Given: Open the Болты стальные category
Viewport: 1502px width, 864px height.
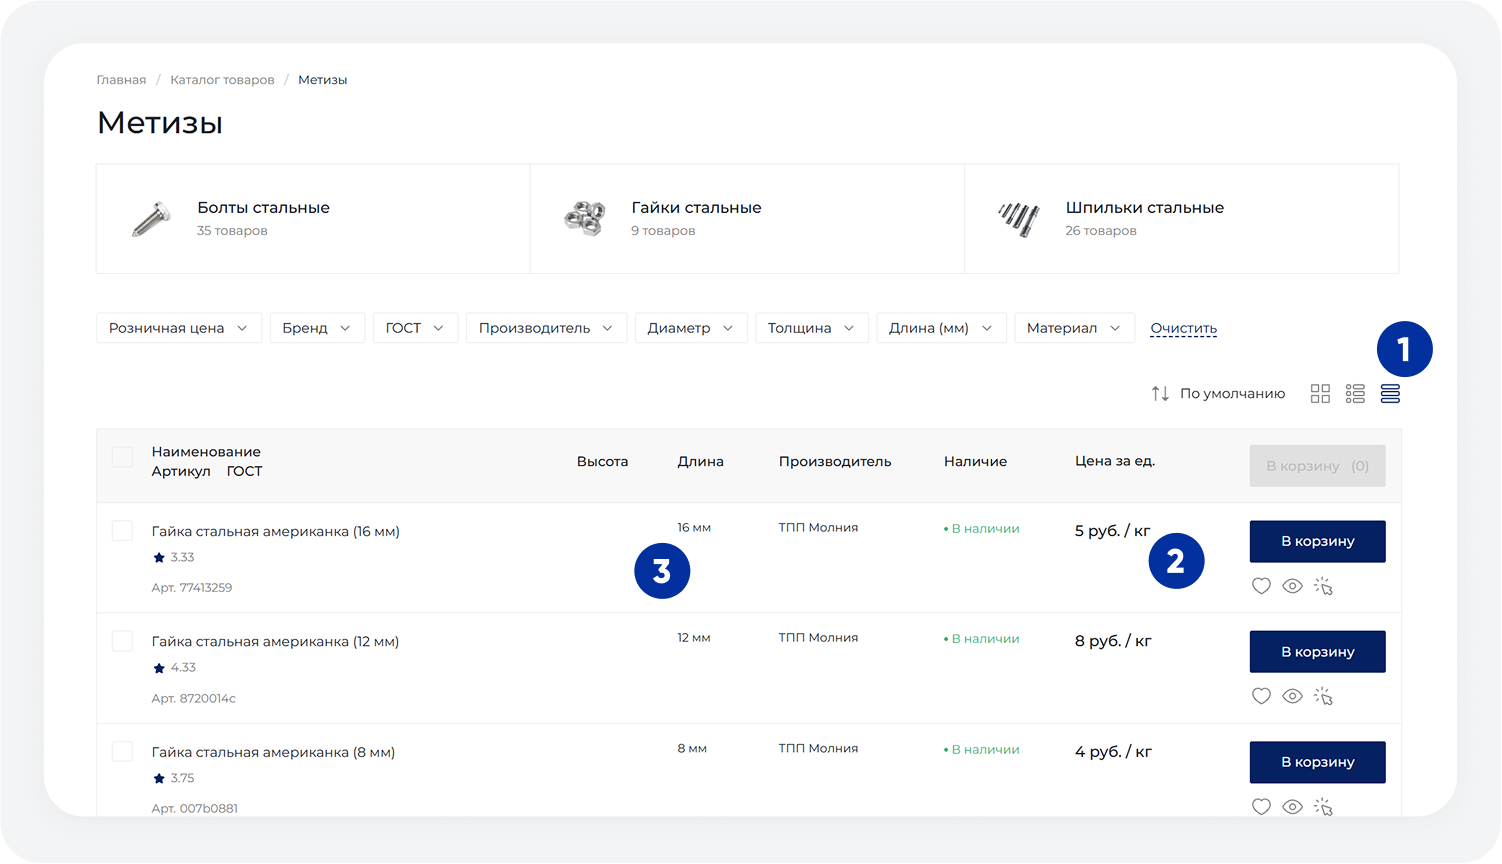Looking at the screenshot, I should click(313, 219).
